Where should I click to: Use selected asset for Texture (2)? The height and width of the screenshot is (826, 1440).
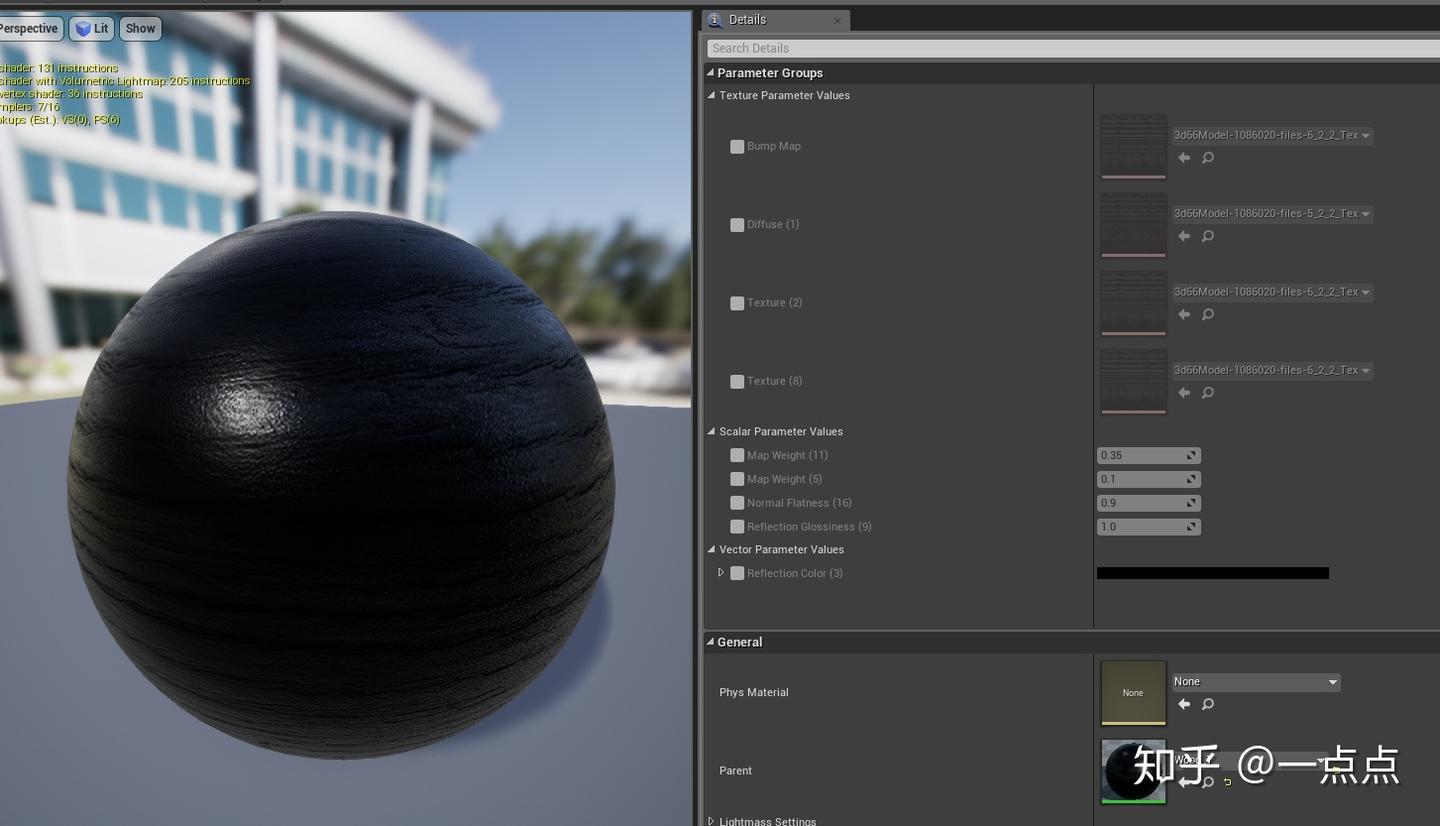click(1183, 314)
